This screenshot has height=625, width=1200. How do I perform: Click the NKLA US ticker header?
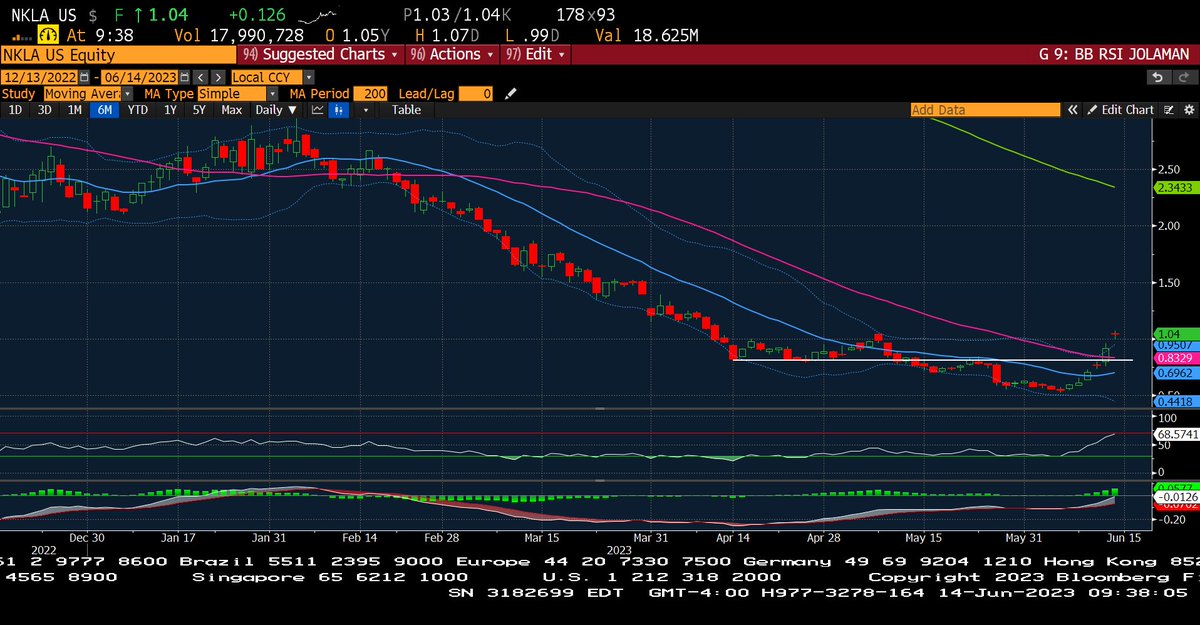click(42, 16)
